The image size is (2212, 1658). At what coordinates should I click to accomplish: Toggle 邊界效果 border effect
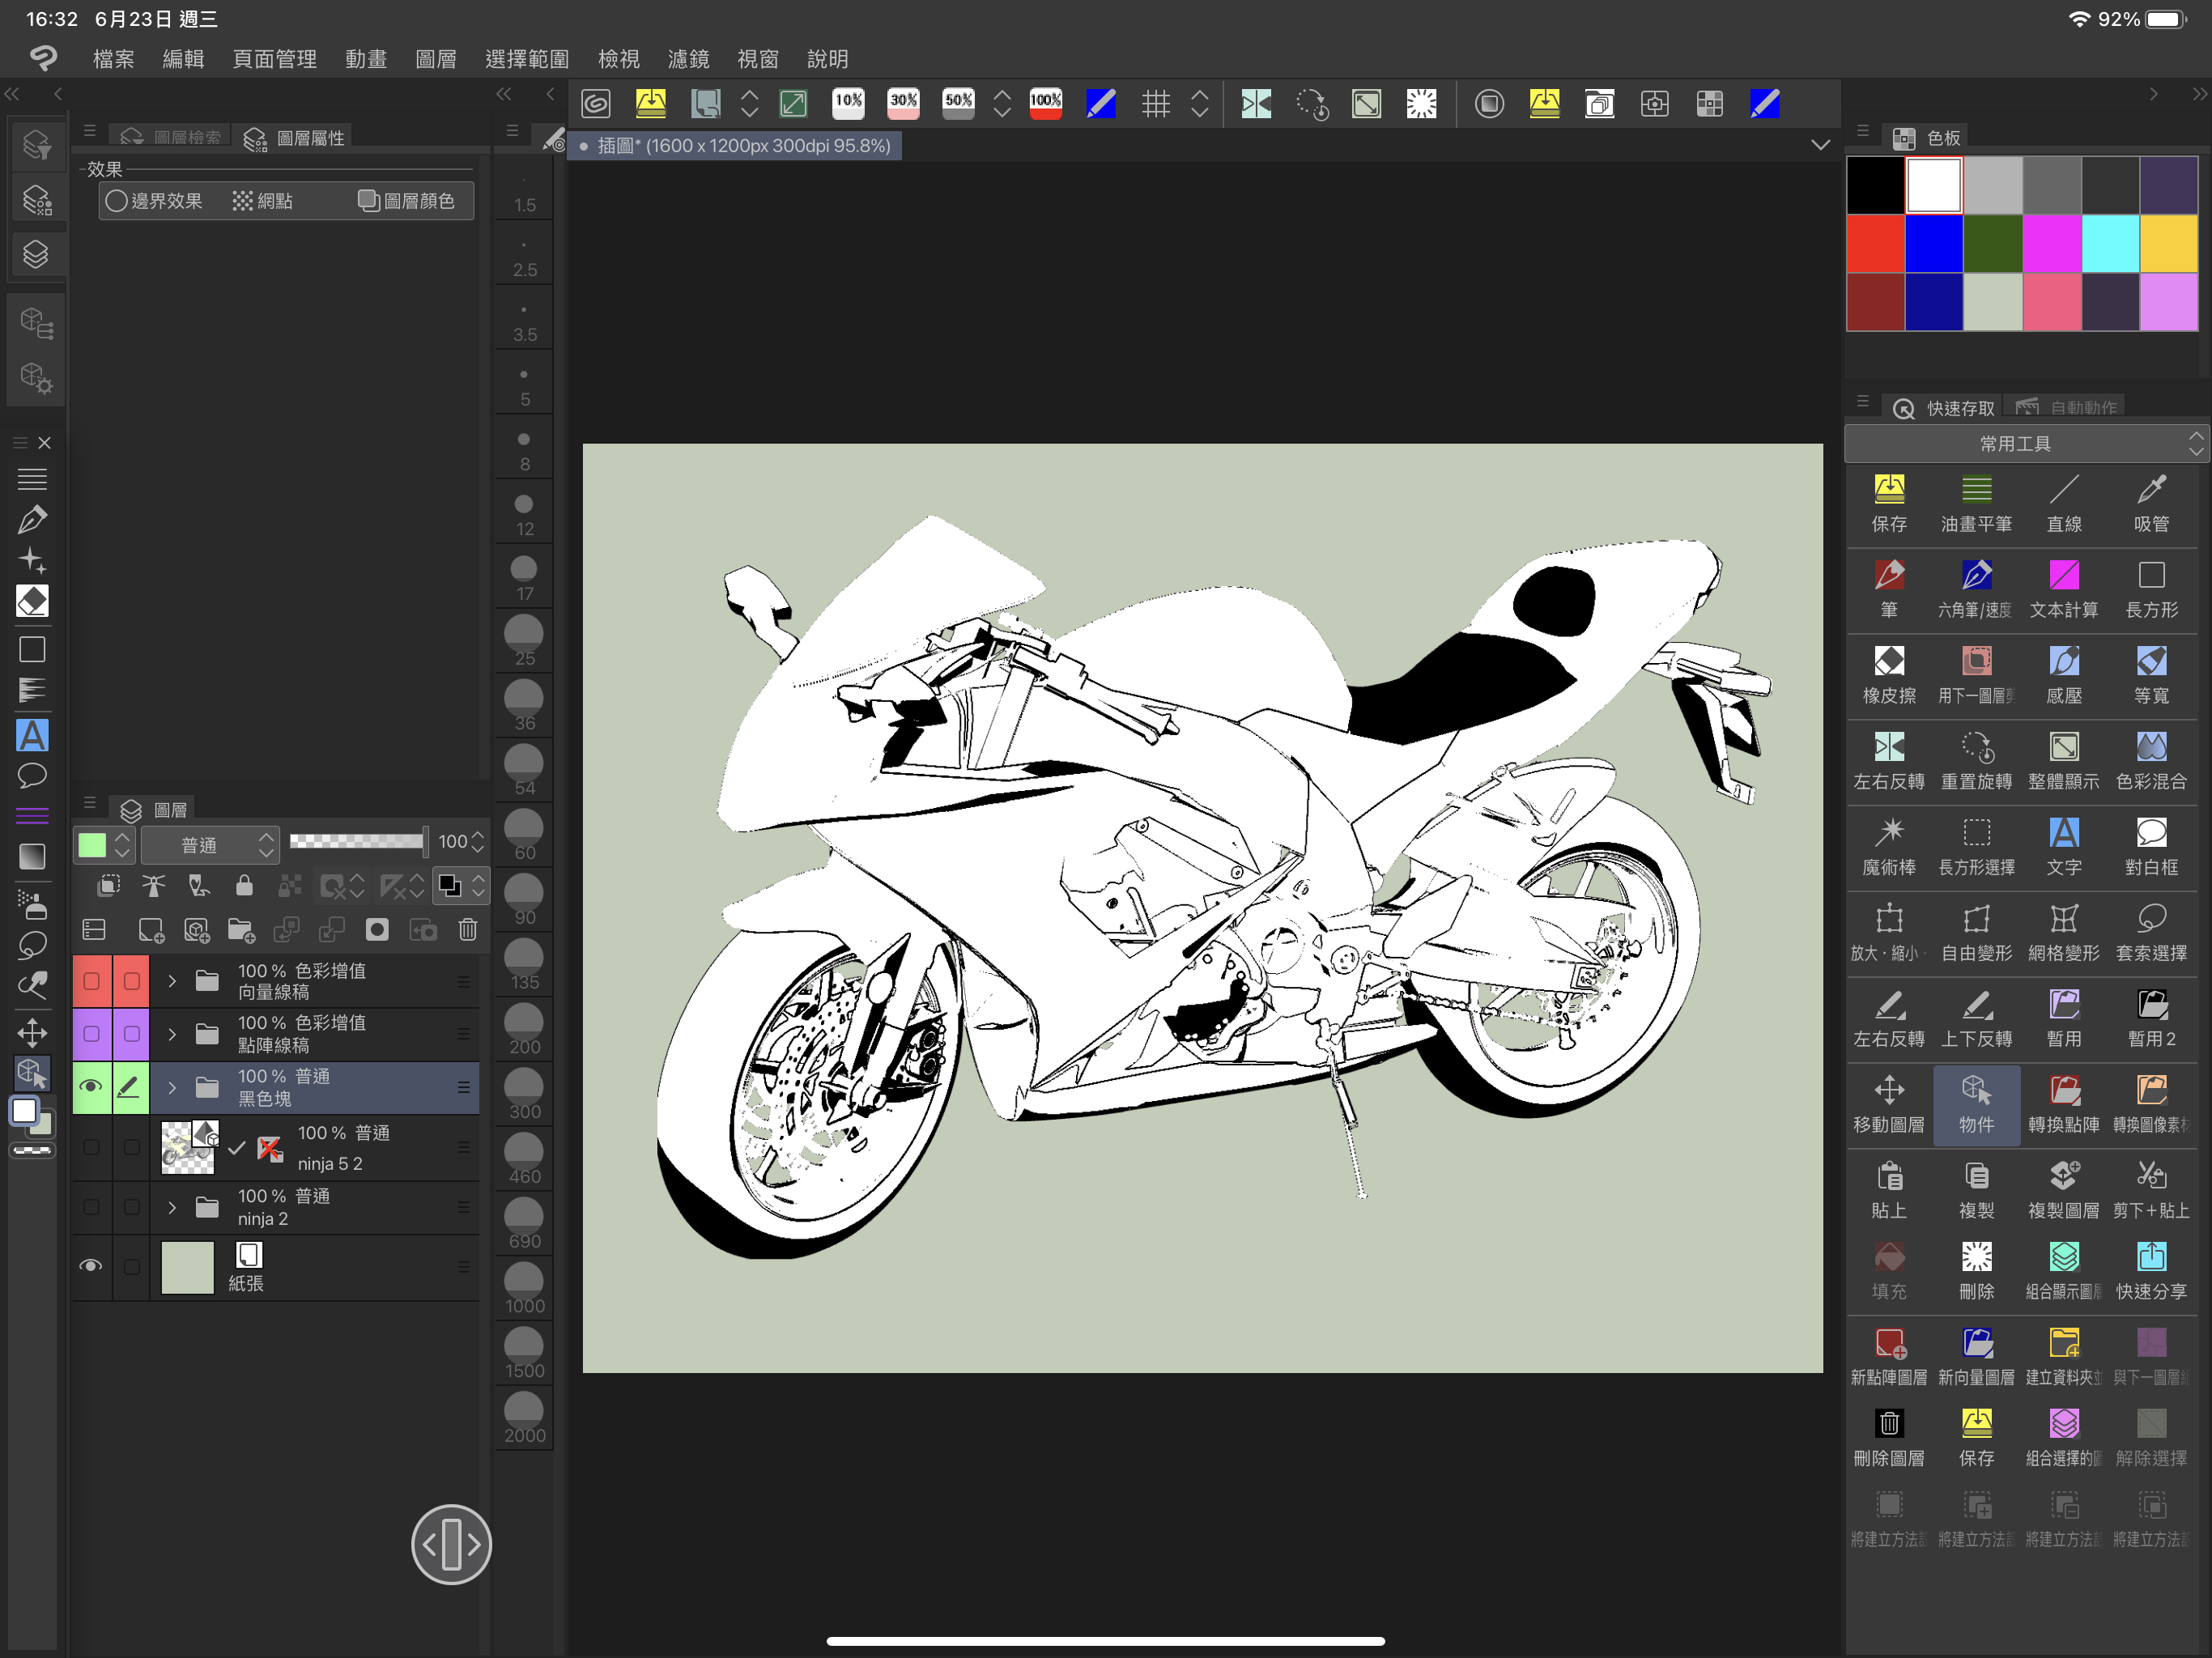154,201
